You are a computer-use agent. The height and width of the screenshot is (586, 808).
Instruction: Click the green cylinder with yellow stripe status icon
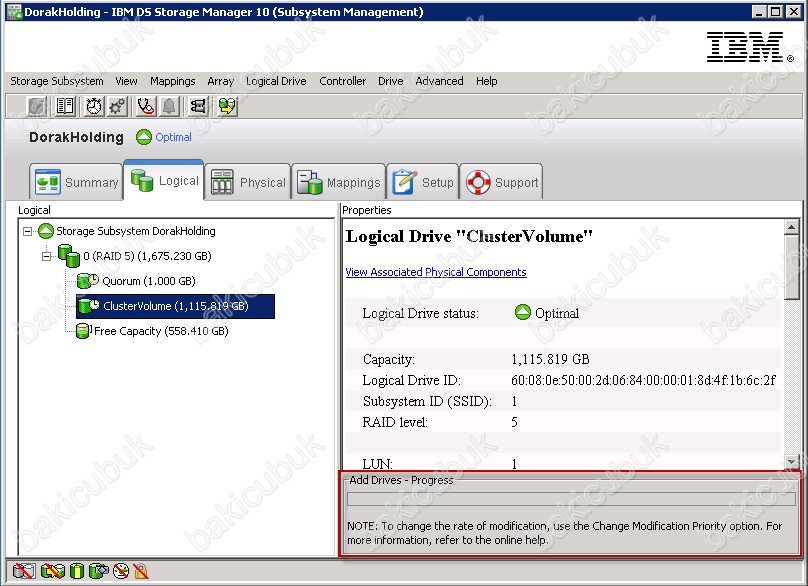click(77, 571)
